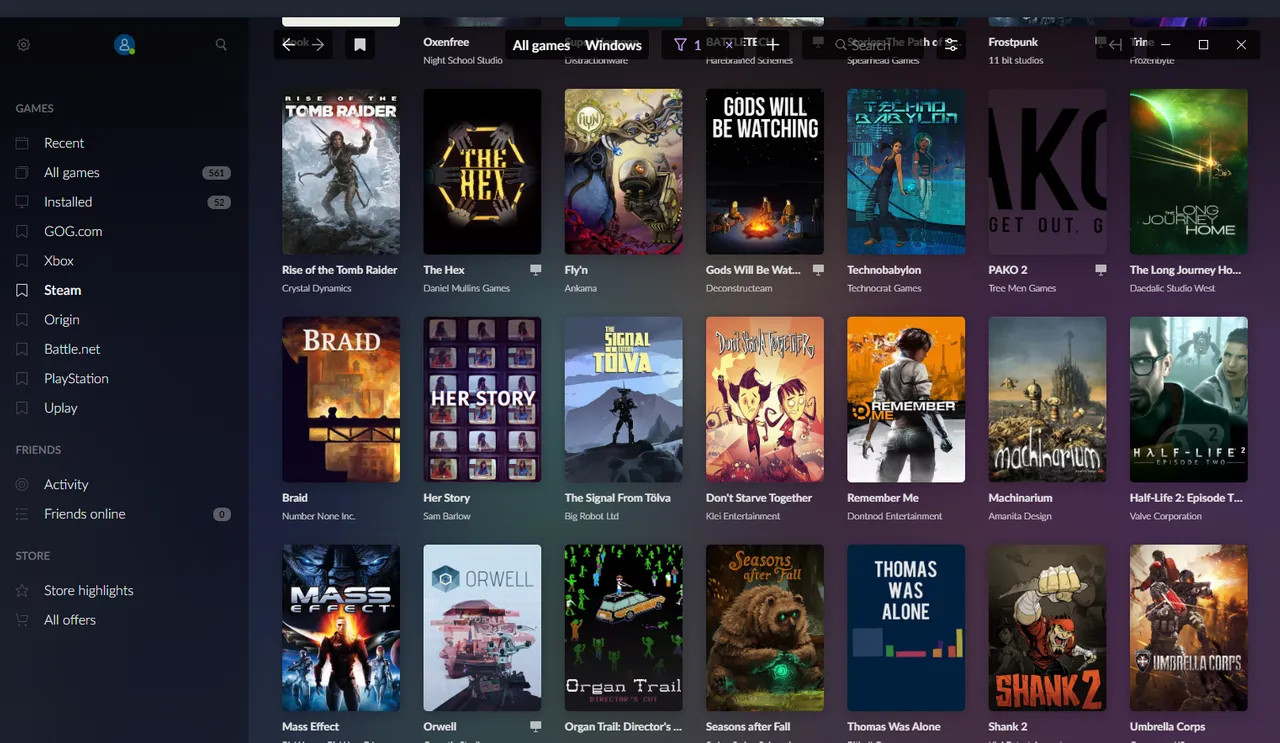Viewport: 1280px width, 743px height.
Task: Click the 561 count badge
Action: [216, 173]
